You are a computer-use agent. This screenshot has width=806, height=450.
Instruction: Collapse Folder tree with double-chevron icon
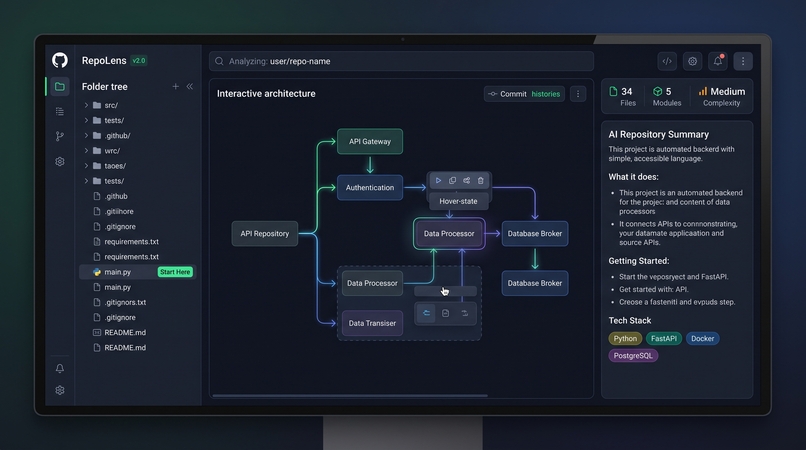coord(190,86)
